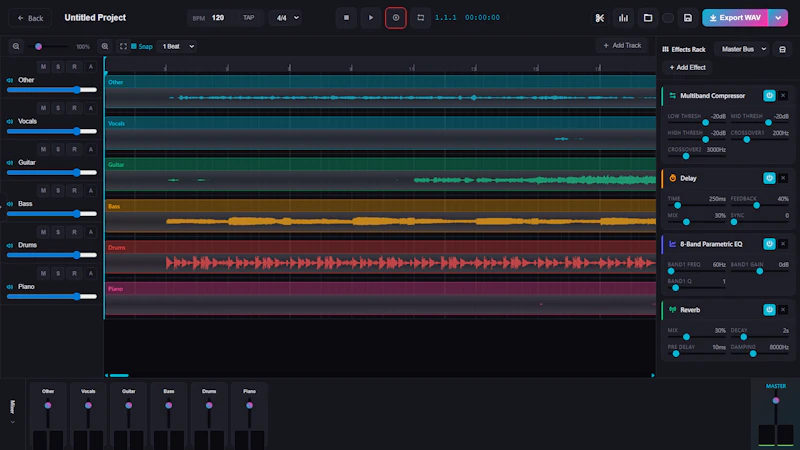Solo the Drums track
Viewport: 800px width, 450px height.
[x=58, y=232]
